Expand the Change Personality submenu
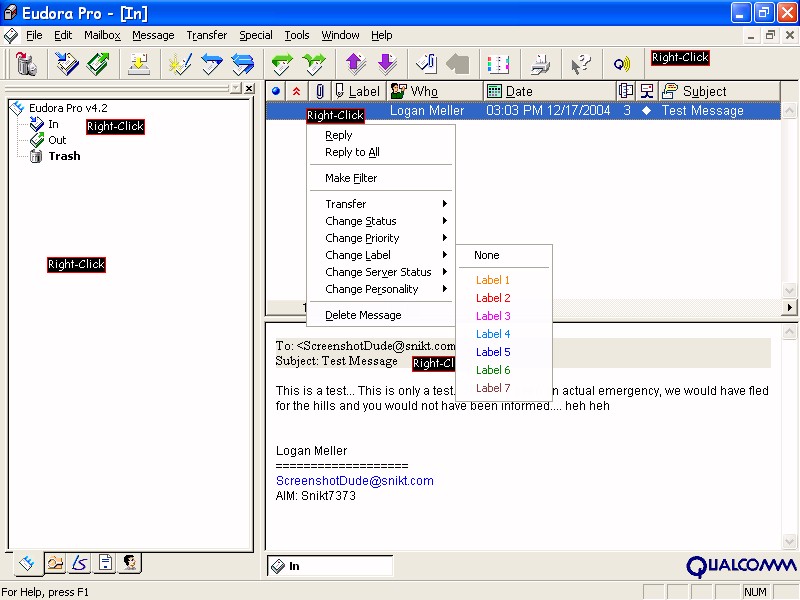Image resolution: width=800 pixels, height=600 pixels. click(x=381, y=289)
